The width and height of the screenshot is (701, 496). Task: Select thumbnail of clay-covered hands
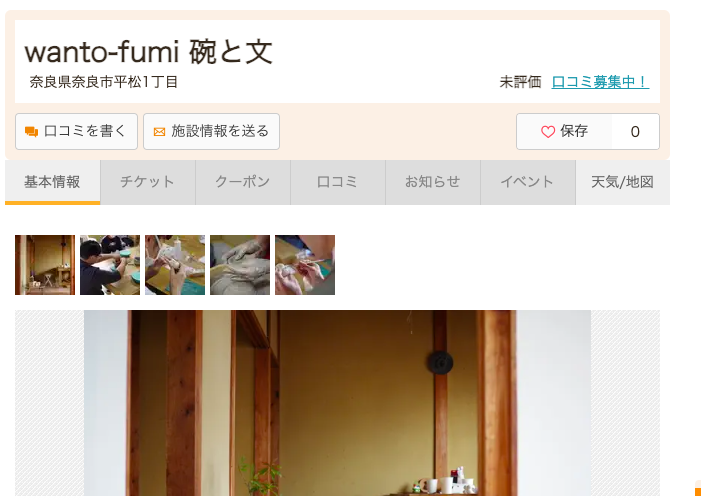240,265
